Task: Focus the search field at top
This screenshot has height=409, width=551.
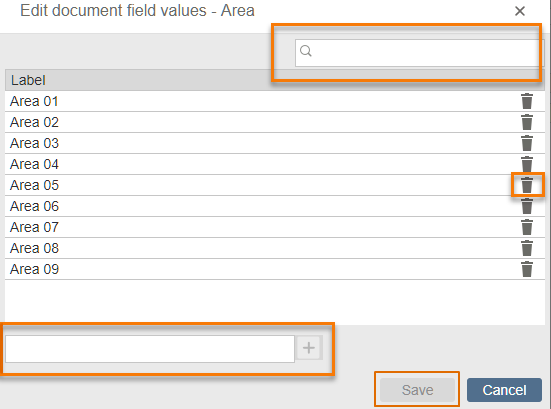Action: pyautogui.click(x=419, y=53)
